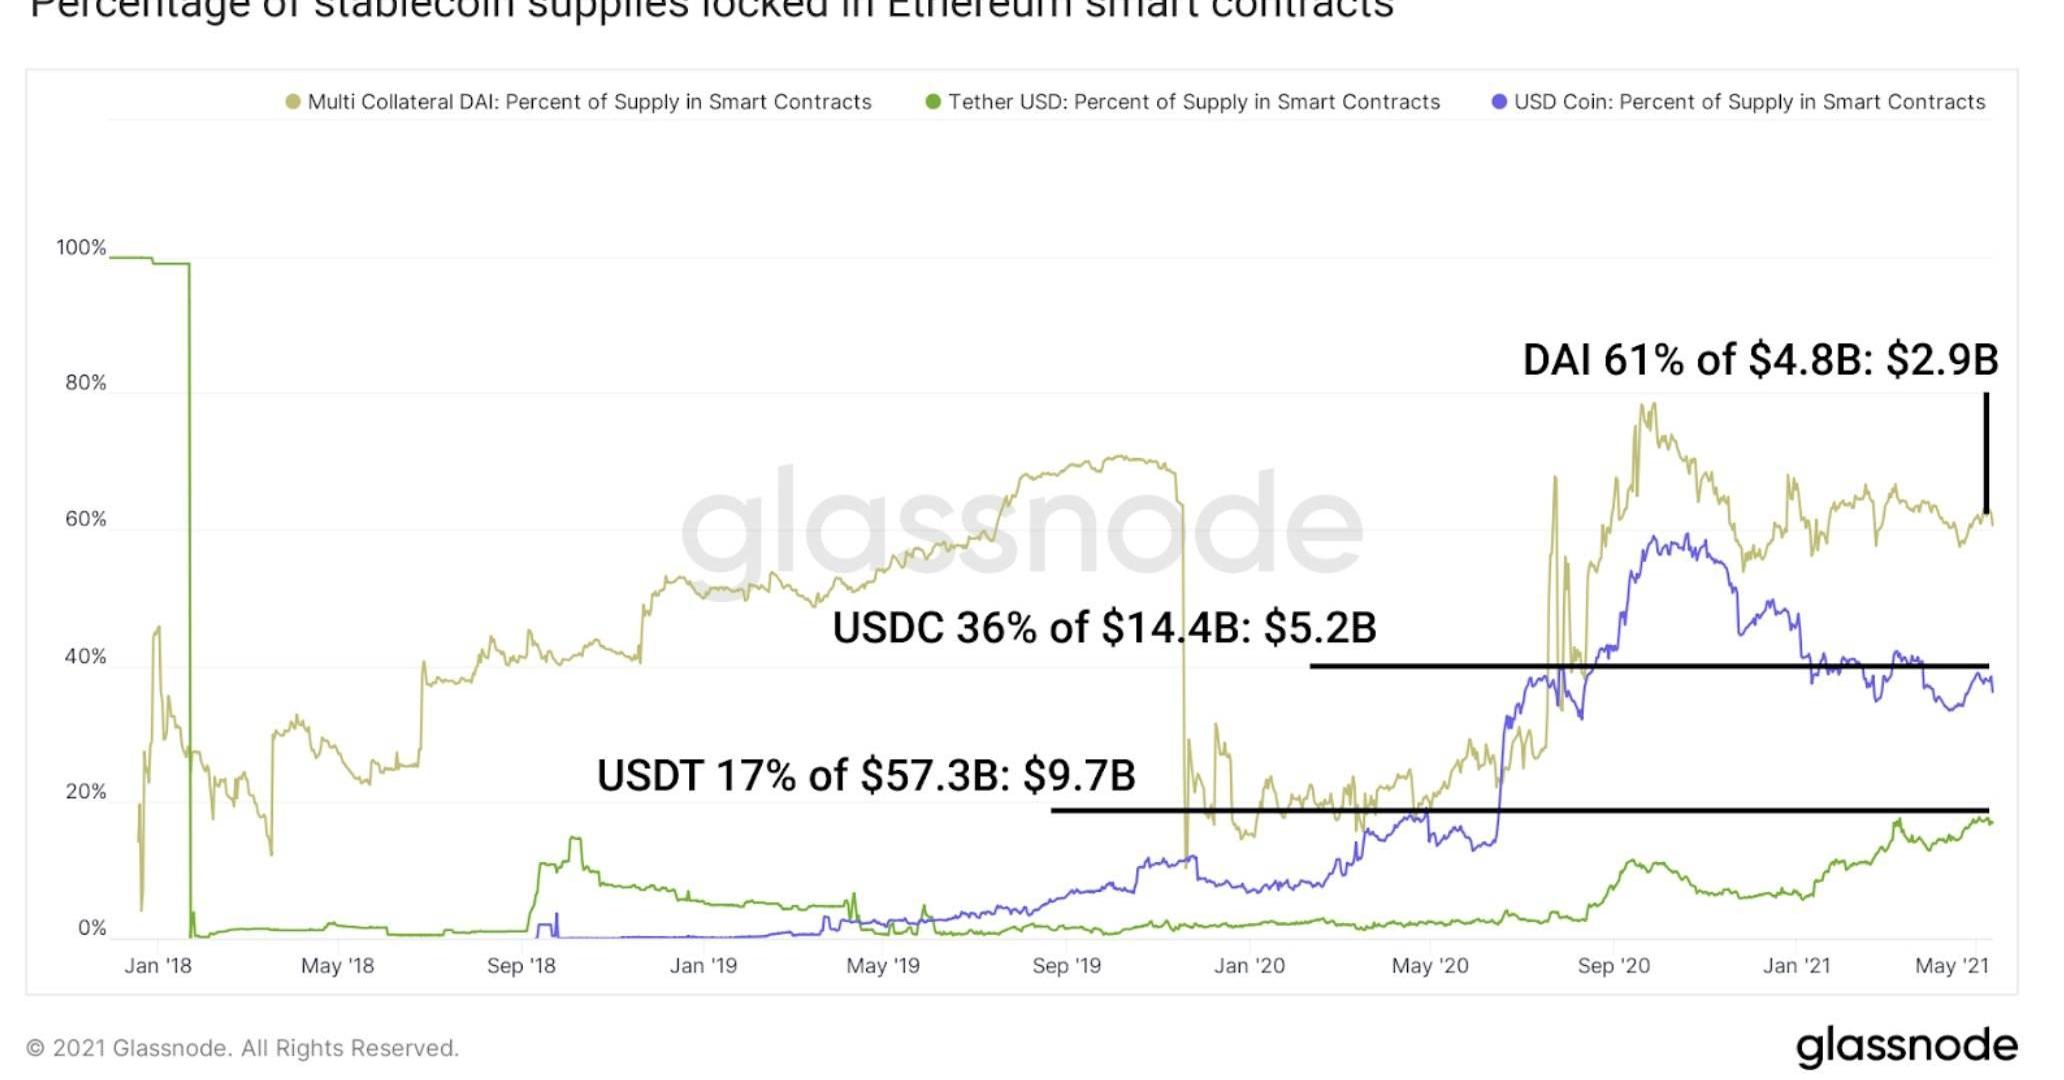Toggle the Tether USD series label

coord(1194,102)
